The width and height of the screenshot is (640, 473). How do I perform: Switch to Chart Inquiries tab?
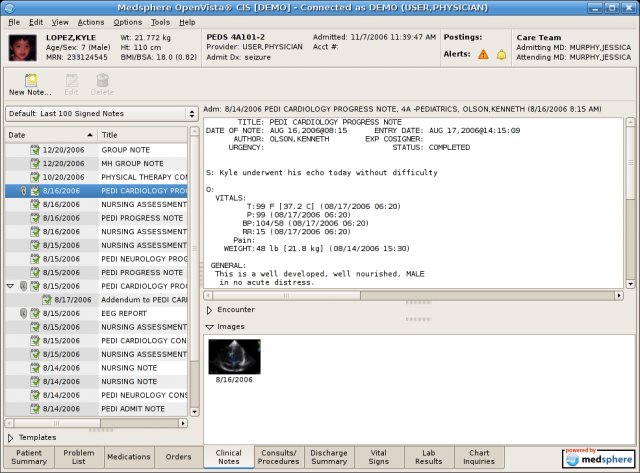[x=479, y=457]
